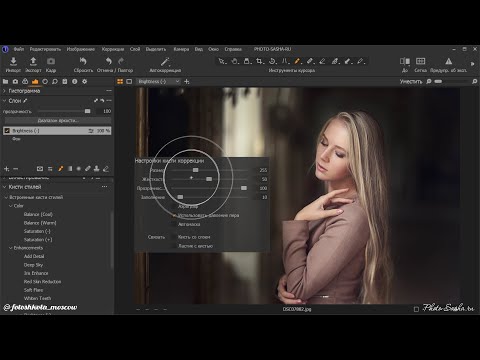Toggle Использовать давление пера checkbox
The image size is (480, 360).
(x=174, y=215)
